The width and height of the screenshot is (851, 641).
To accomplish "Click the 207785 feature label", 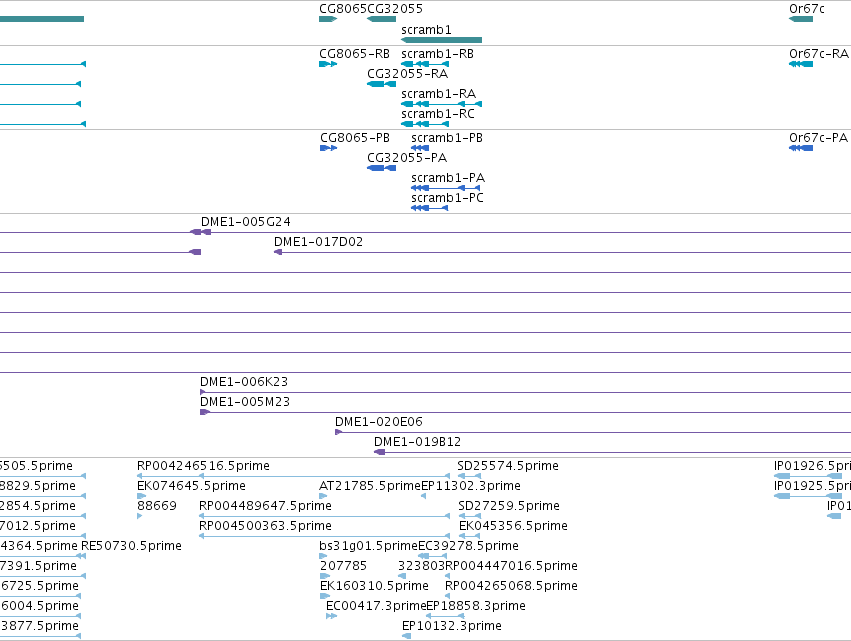I will [x=344, y=566].
